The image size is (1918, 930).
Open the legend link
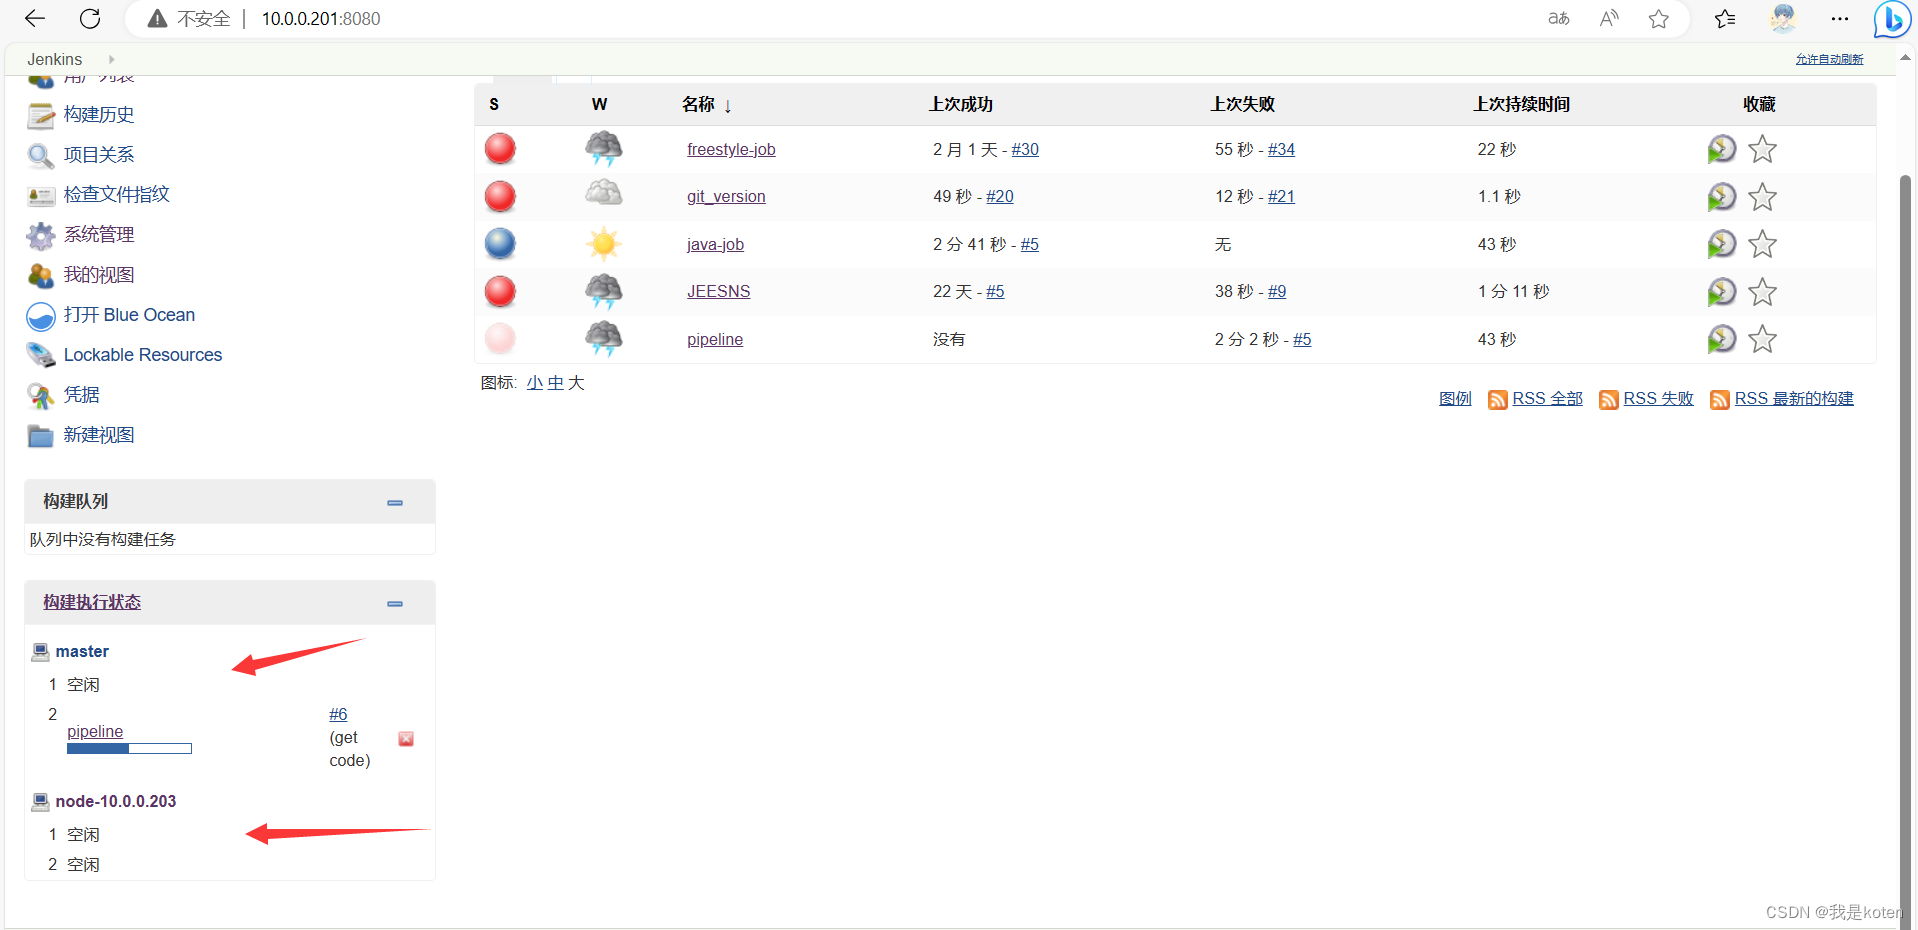point(1455,398)
